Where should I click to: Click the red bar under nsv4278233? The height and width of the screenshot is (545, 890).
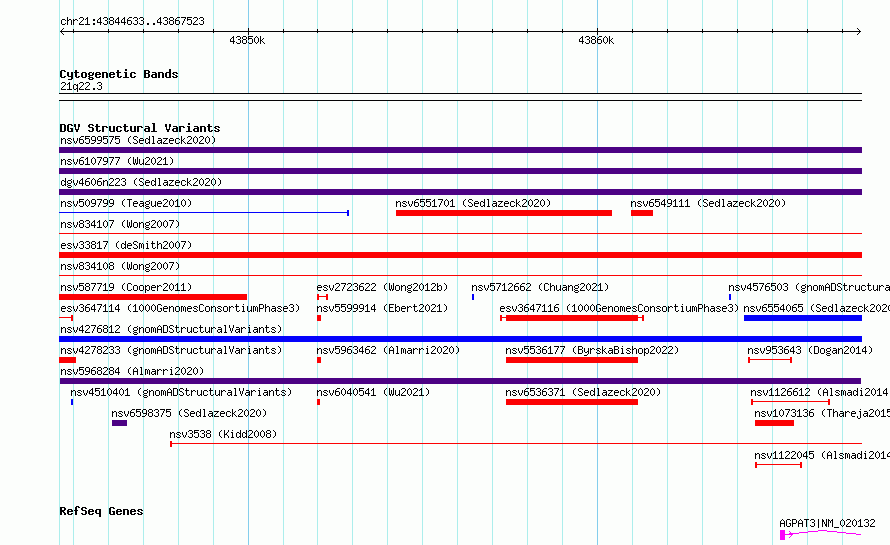[x=67, y=360]
